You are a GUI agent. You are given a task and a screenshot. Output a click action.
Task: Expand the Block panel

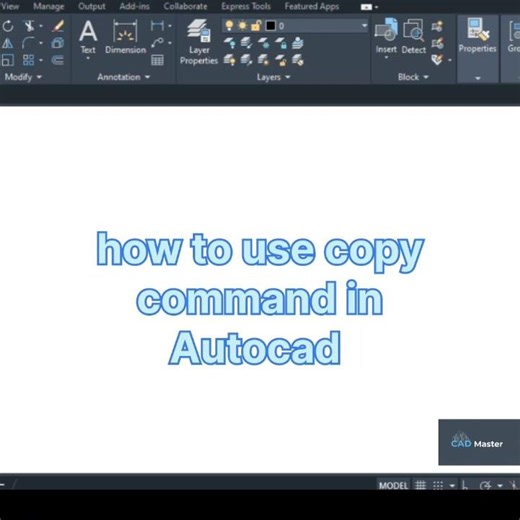click(x=413, y=77)
